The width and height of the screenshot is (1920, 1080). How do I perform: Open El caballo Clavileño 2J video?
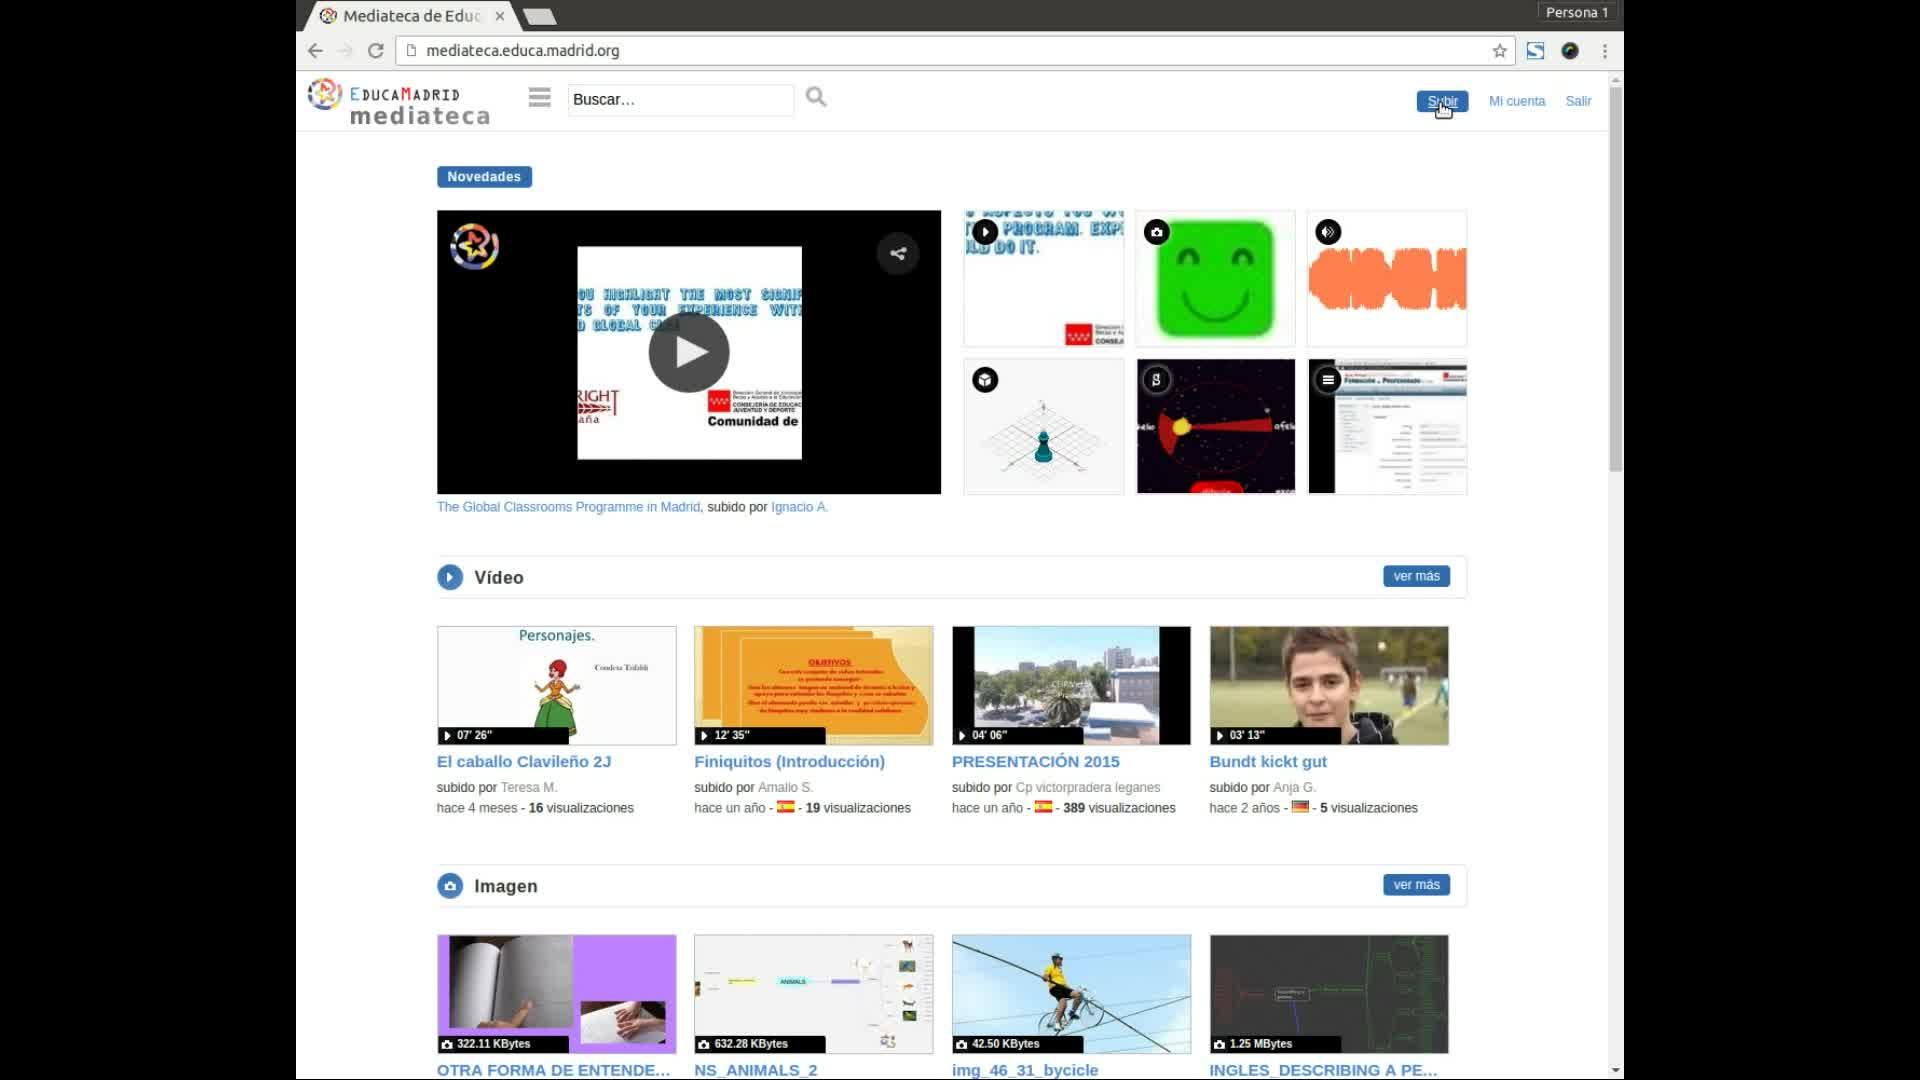click(523, 761)
